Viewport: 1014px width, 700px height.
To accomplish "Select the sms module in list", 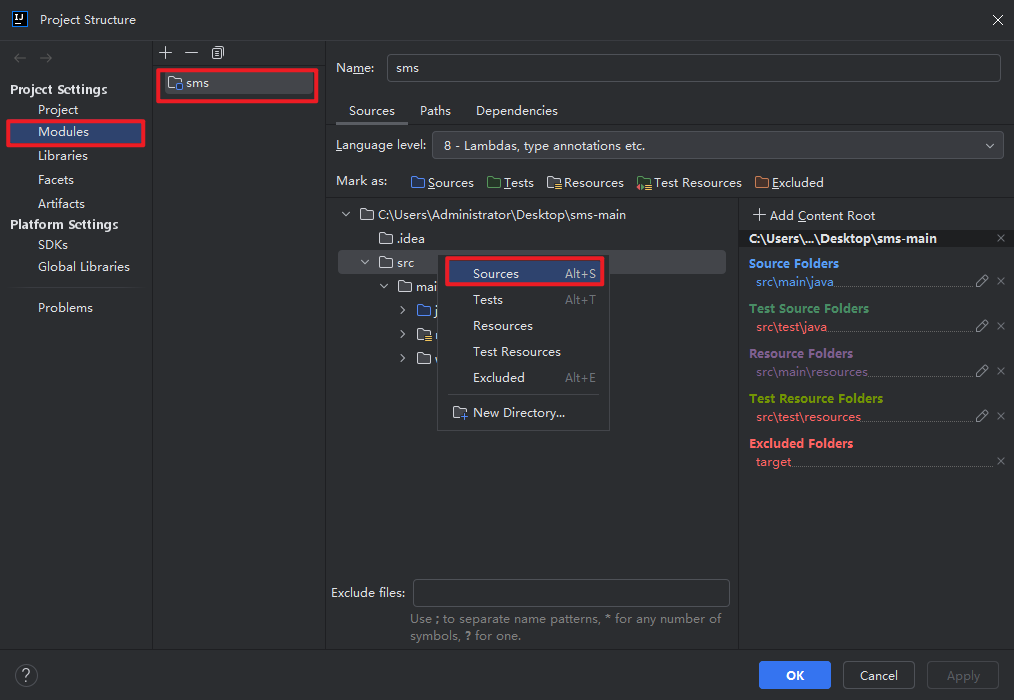I will (238, 83).
